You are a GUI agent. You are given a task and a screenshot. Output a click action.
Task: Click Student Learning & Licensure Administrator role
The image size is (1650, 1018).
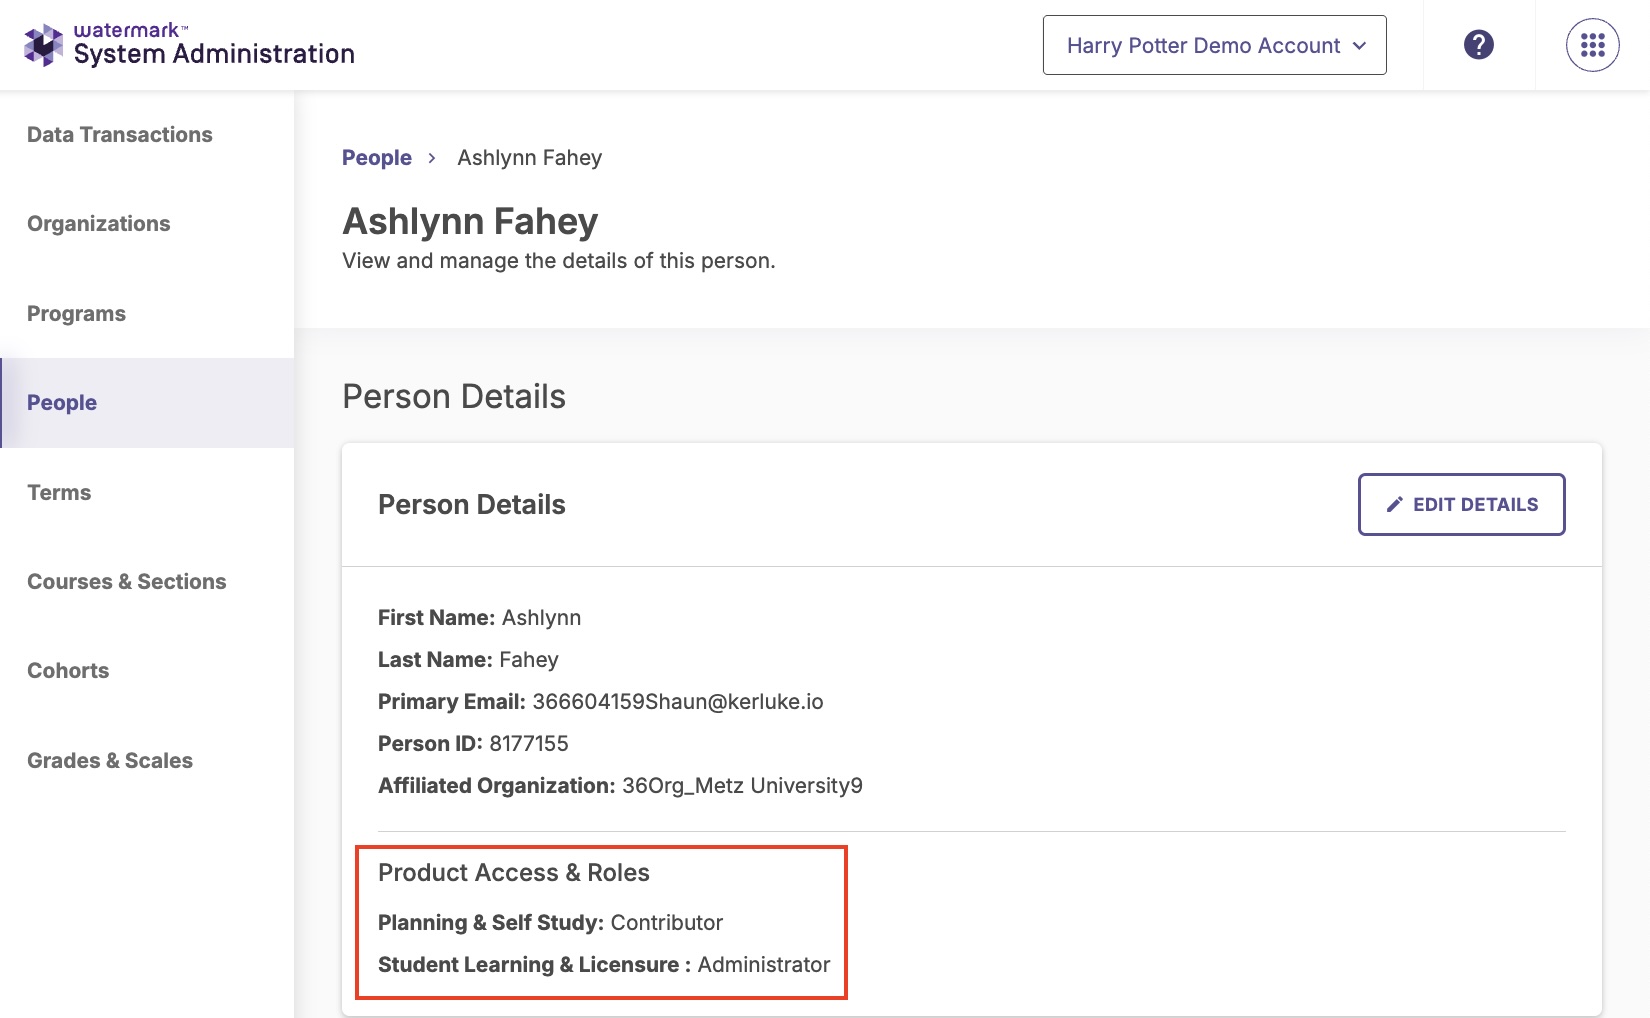(x=604, y=965)
